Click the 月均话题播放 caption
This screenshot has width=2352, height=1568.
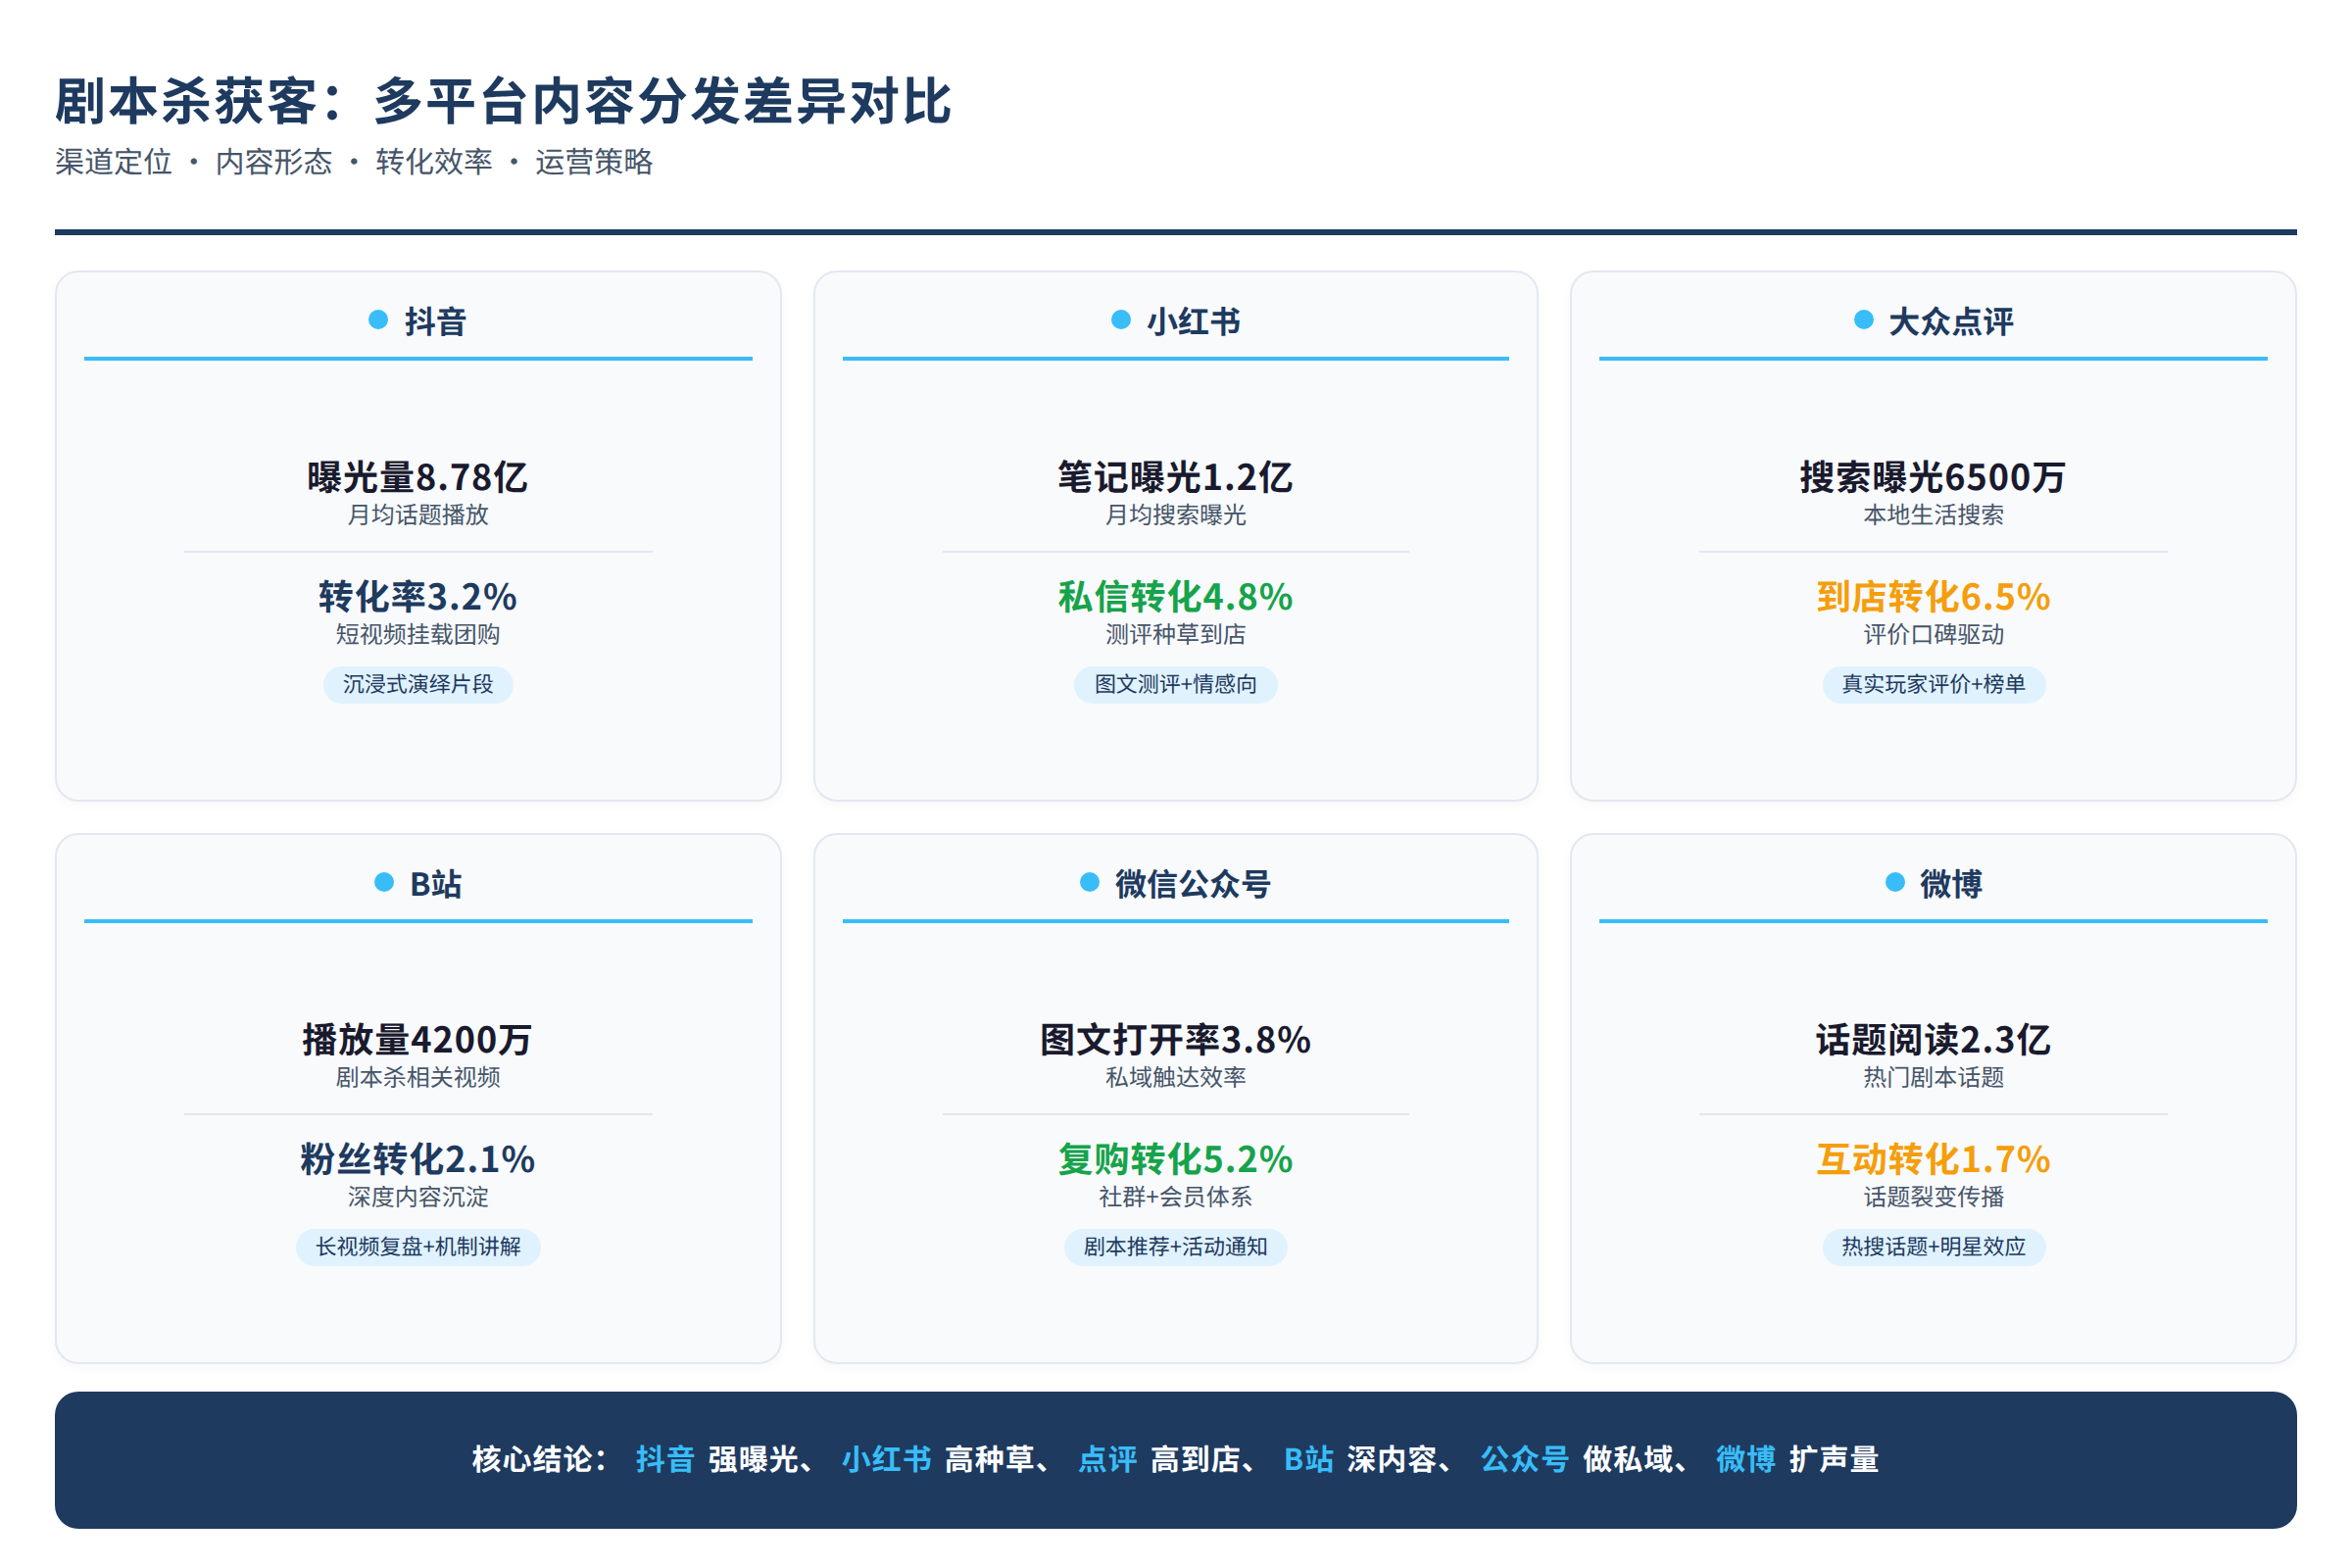[418, 515]
